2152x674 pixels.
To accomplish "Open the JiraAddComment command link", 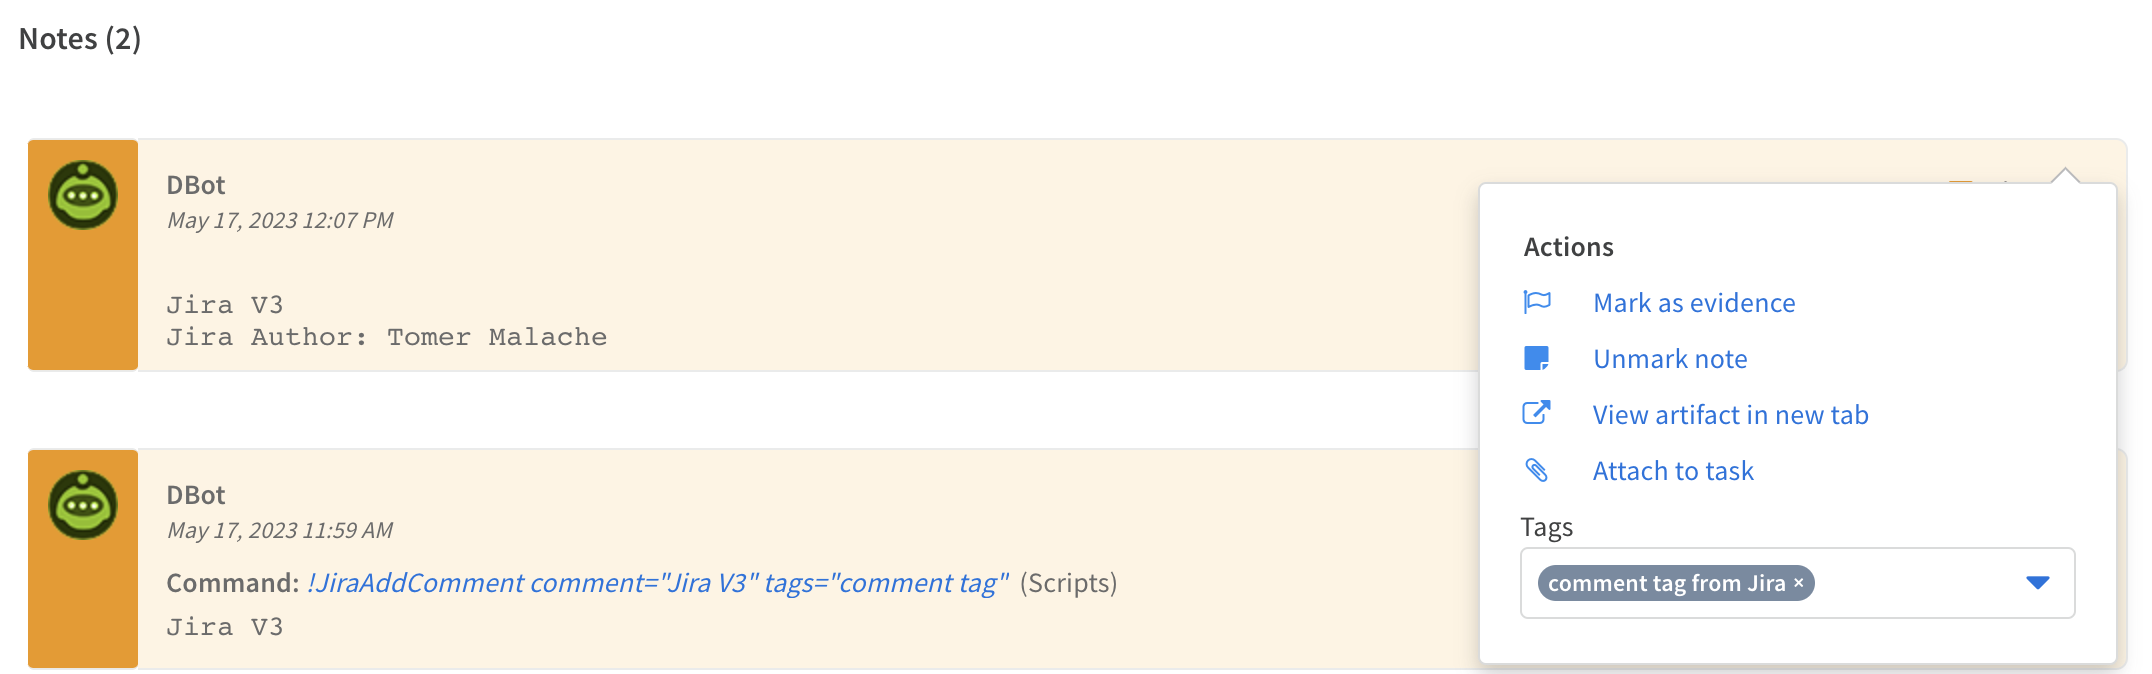I will pyautogui.click(x=655, y=582).
